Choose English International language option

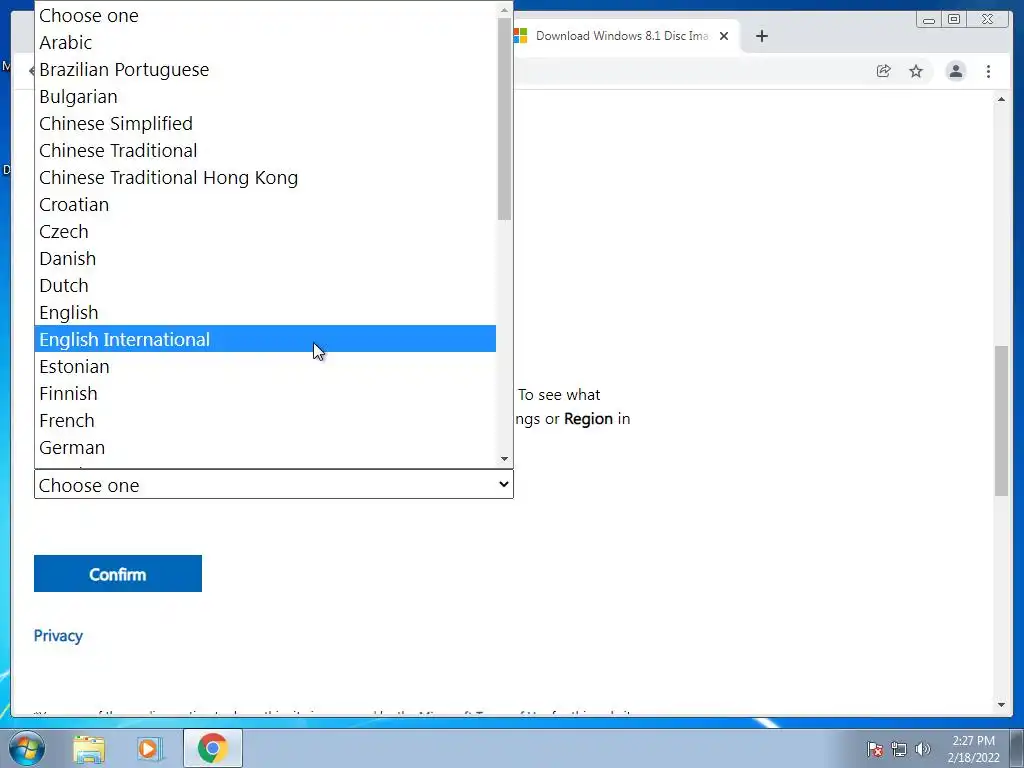[x=265, y=340]
